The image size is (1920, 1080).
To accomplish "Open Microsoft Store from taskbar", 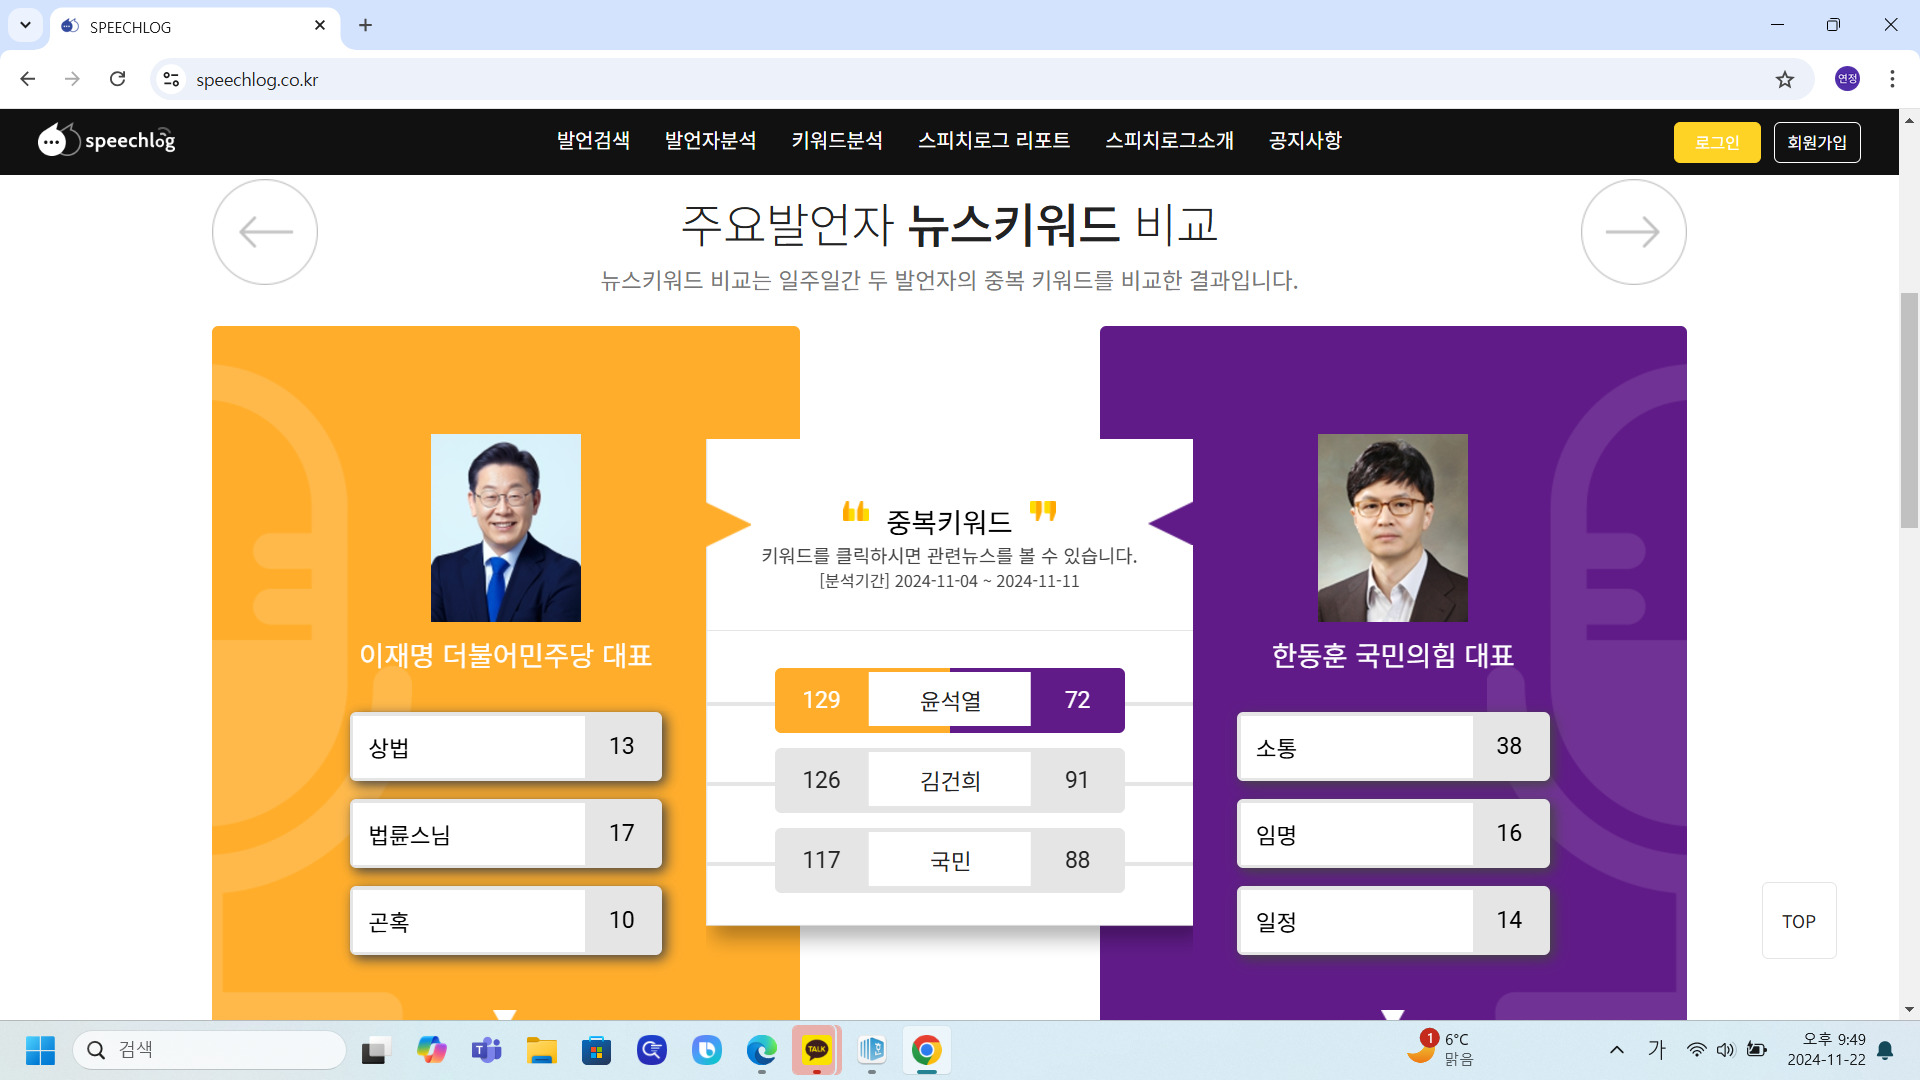I will coord(597,1050).
